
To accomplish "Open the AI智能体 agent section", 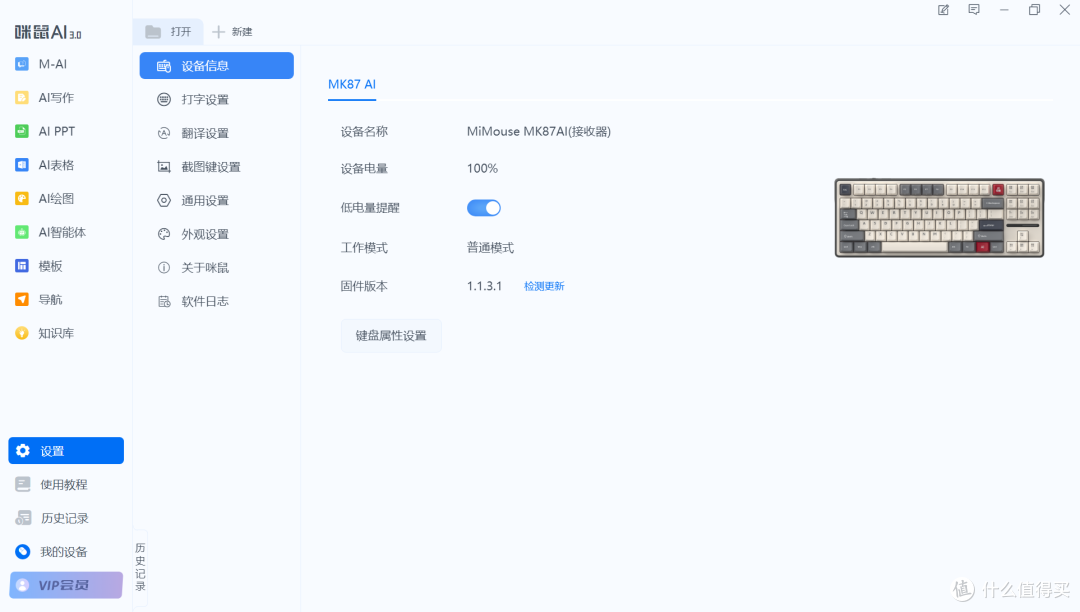I will coord(51,233).
